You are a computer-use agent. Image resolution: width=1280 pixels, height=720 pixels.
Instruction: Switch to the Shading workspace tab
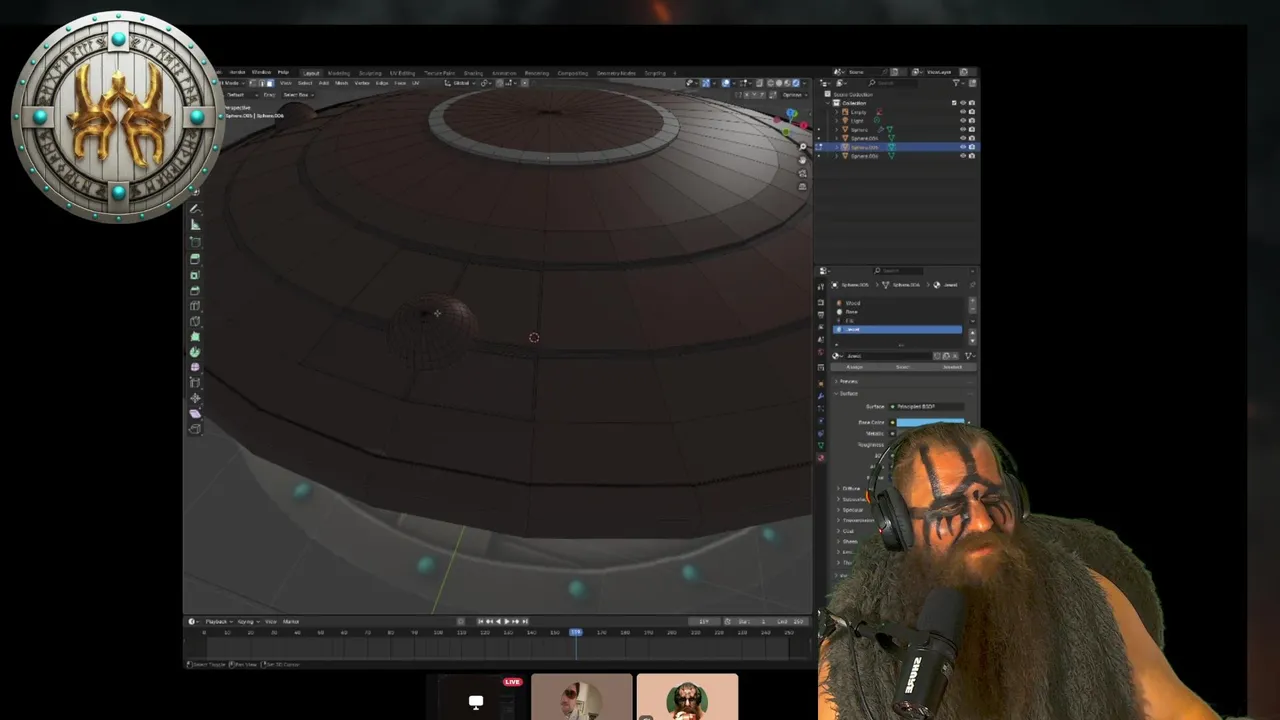pyautogui.click(x=473, y=73)
